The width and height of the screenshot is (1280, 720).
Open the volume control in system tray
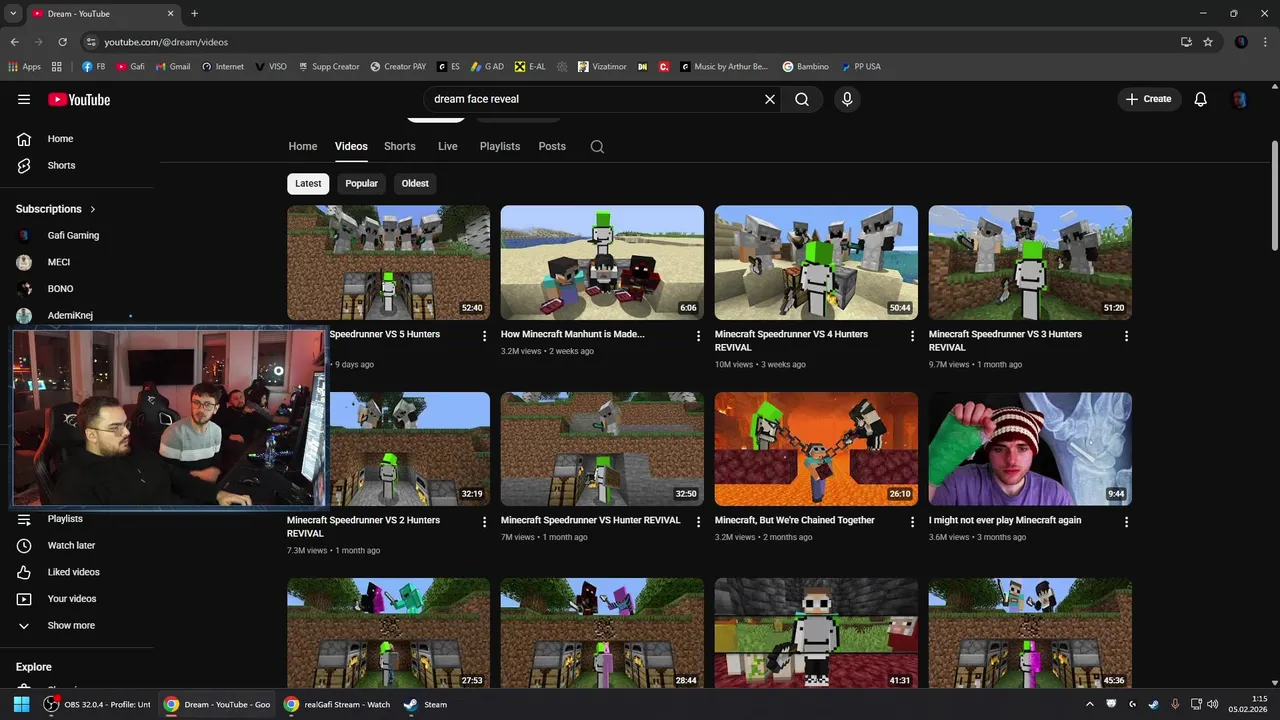pos(1212,704)
